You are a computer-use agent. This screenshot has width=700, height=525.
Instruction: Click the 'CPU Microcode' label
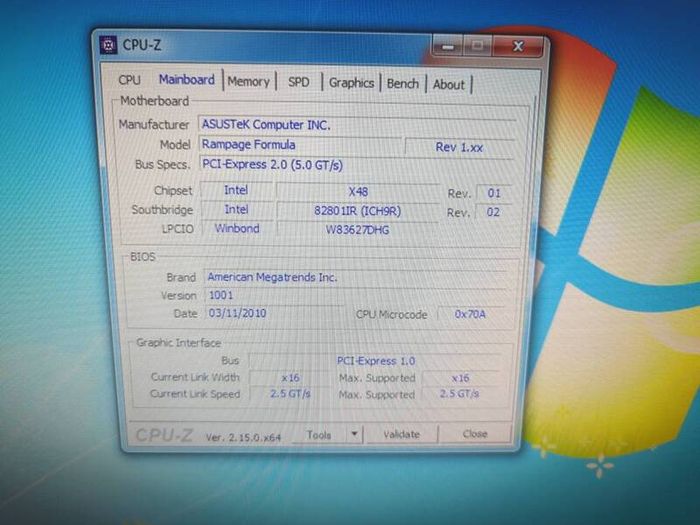click(x=392, y=315)
